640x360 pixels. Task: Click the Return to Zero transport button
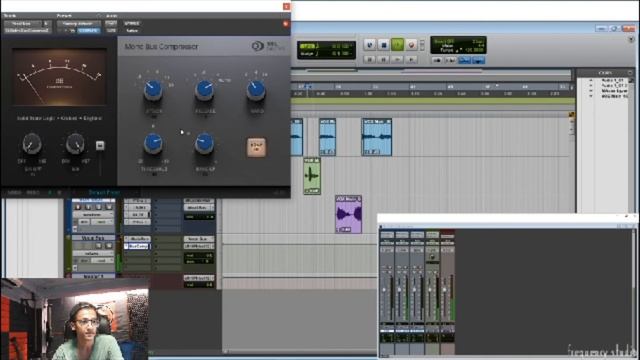(x=370, y=44)
